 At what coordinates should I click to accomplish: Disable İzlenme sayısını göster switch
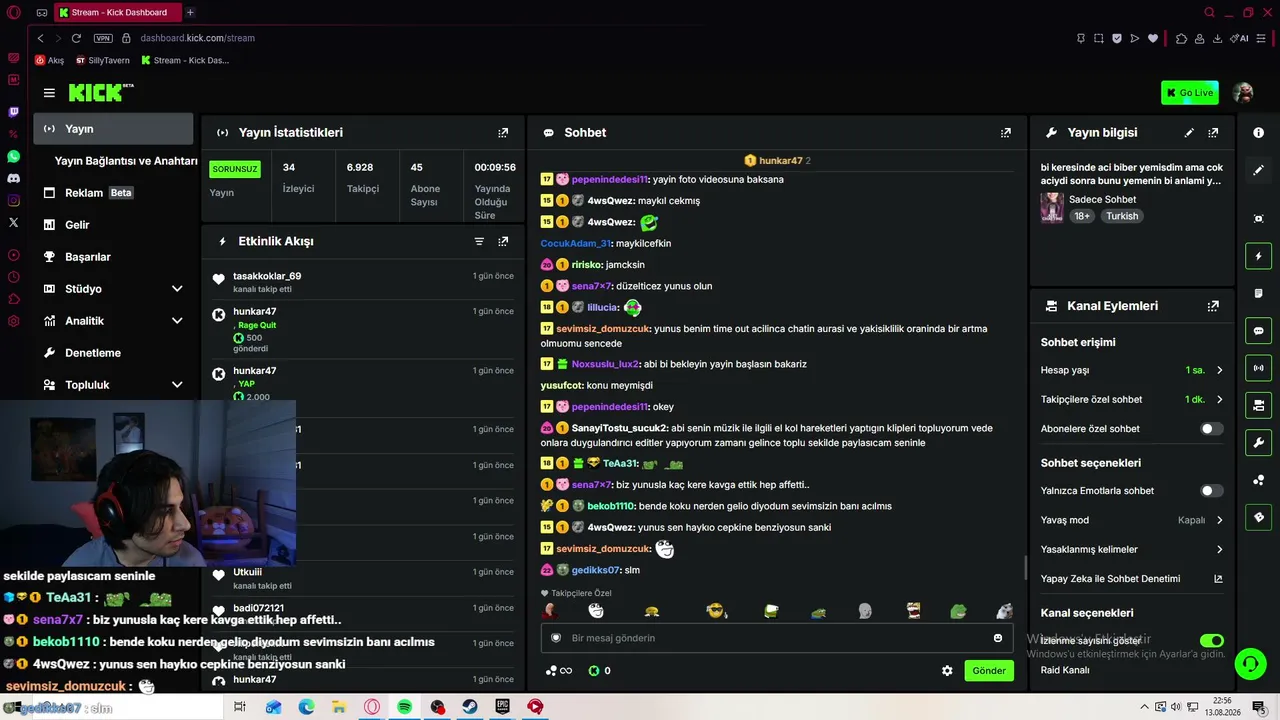click(1211, 640)
